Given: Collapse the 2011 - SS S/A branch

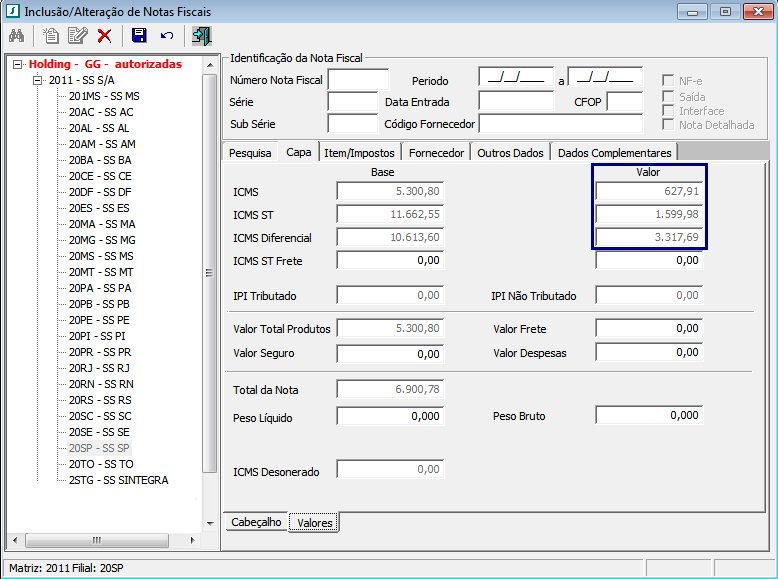Looking at the screenshot, I should (38, 80).
